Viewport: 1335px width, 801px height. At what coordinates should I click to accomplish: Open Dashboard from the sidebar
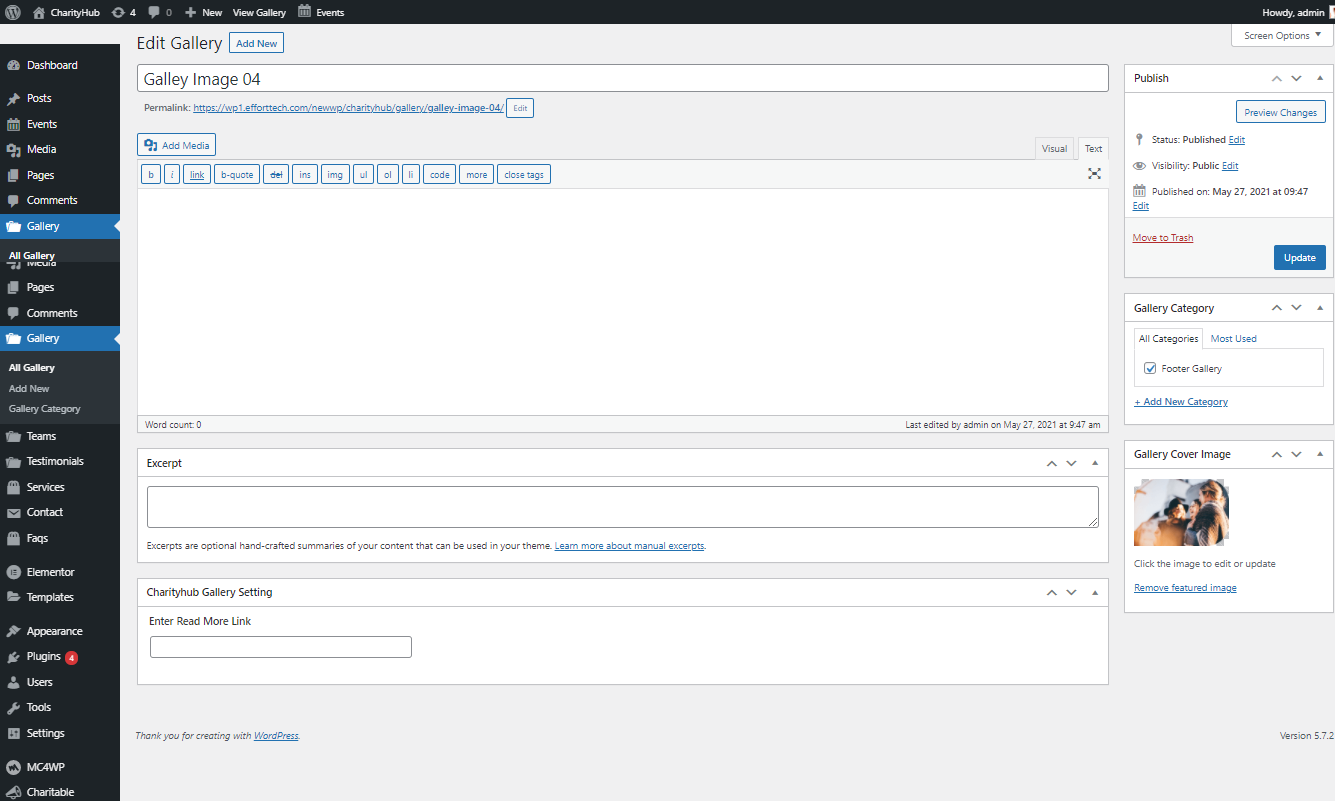pos(51,65)
